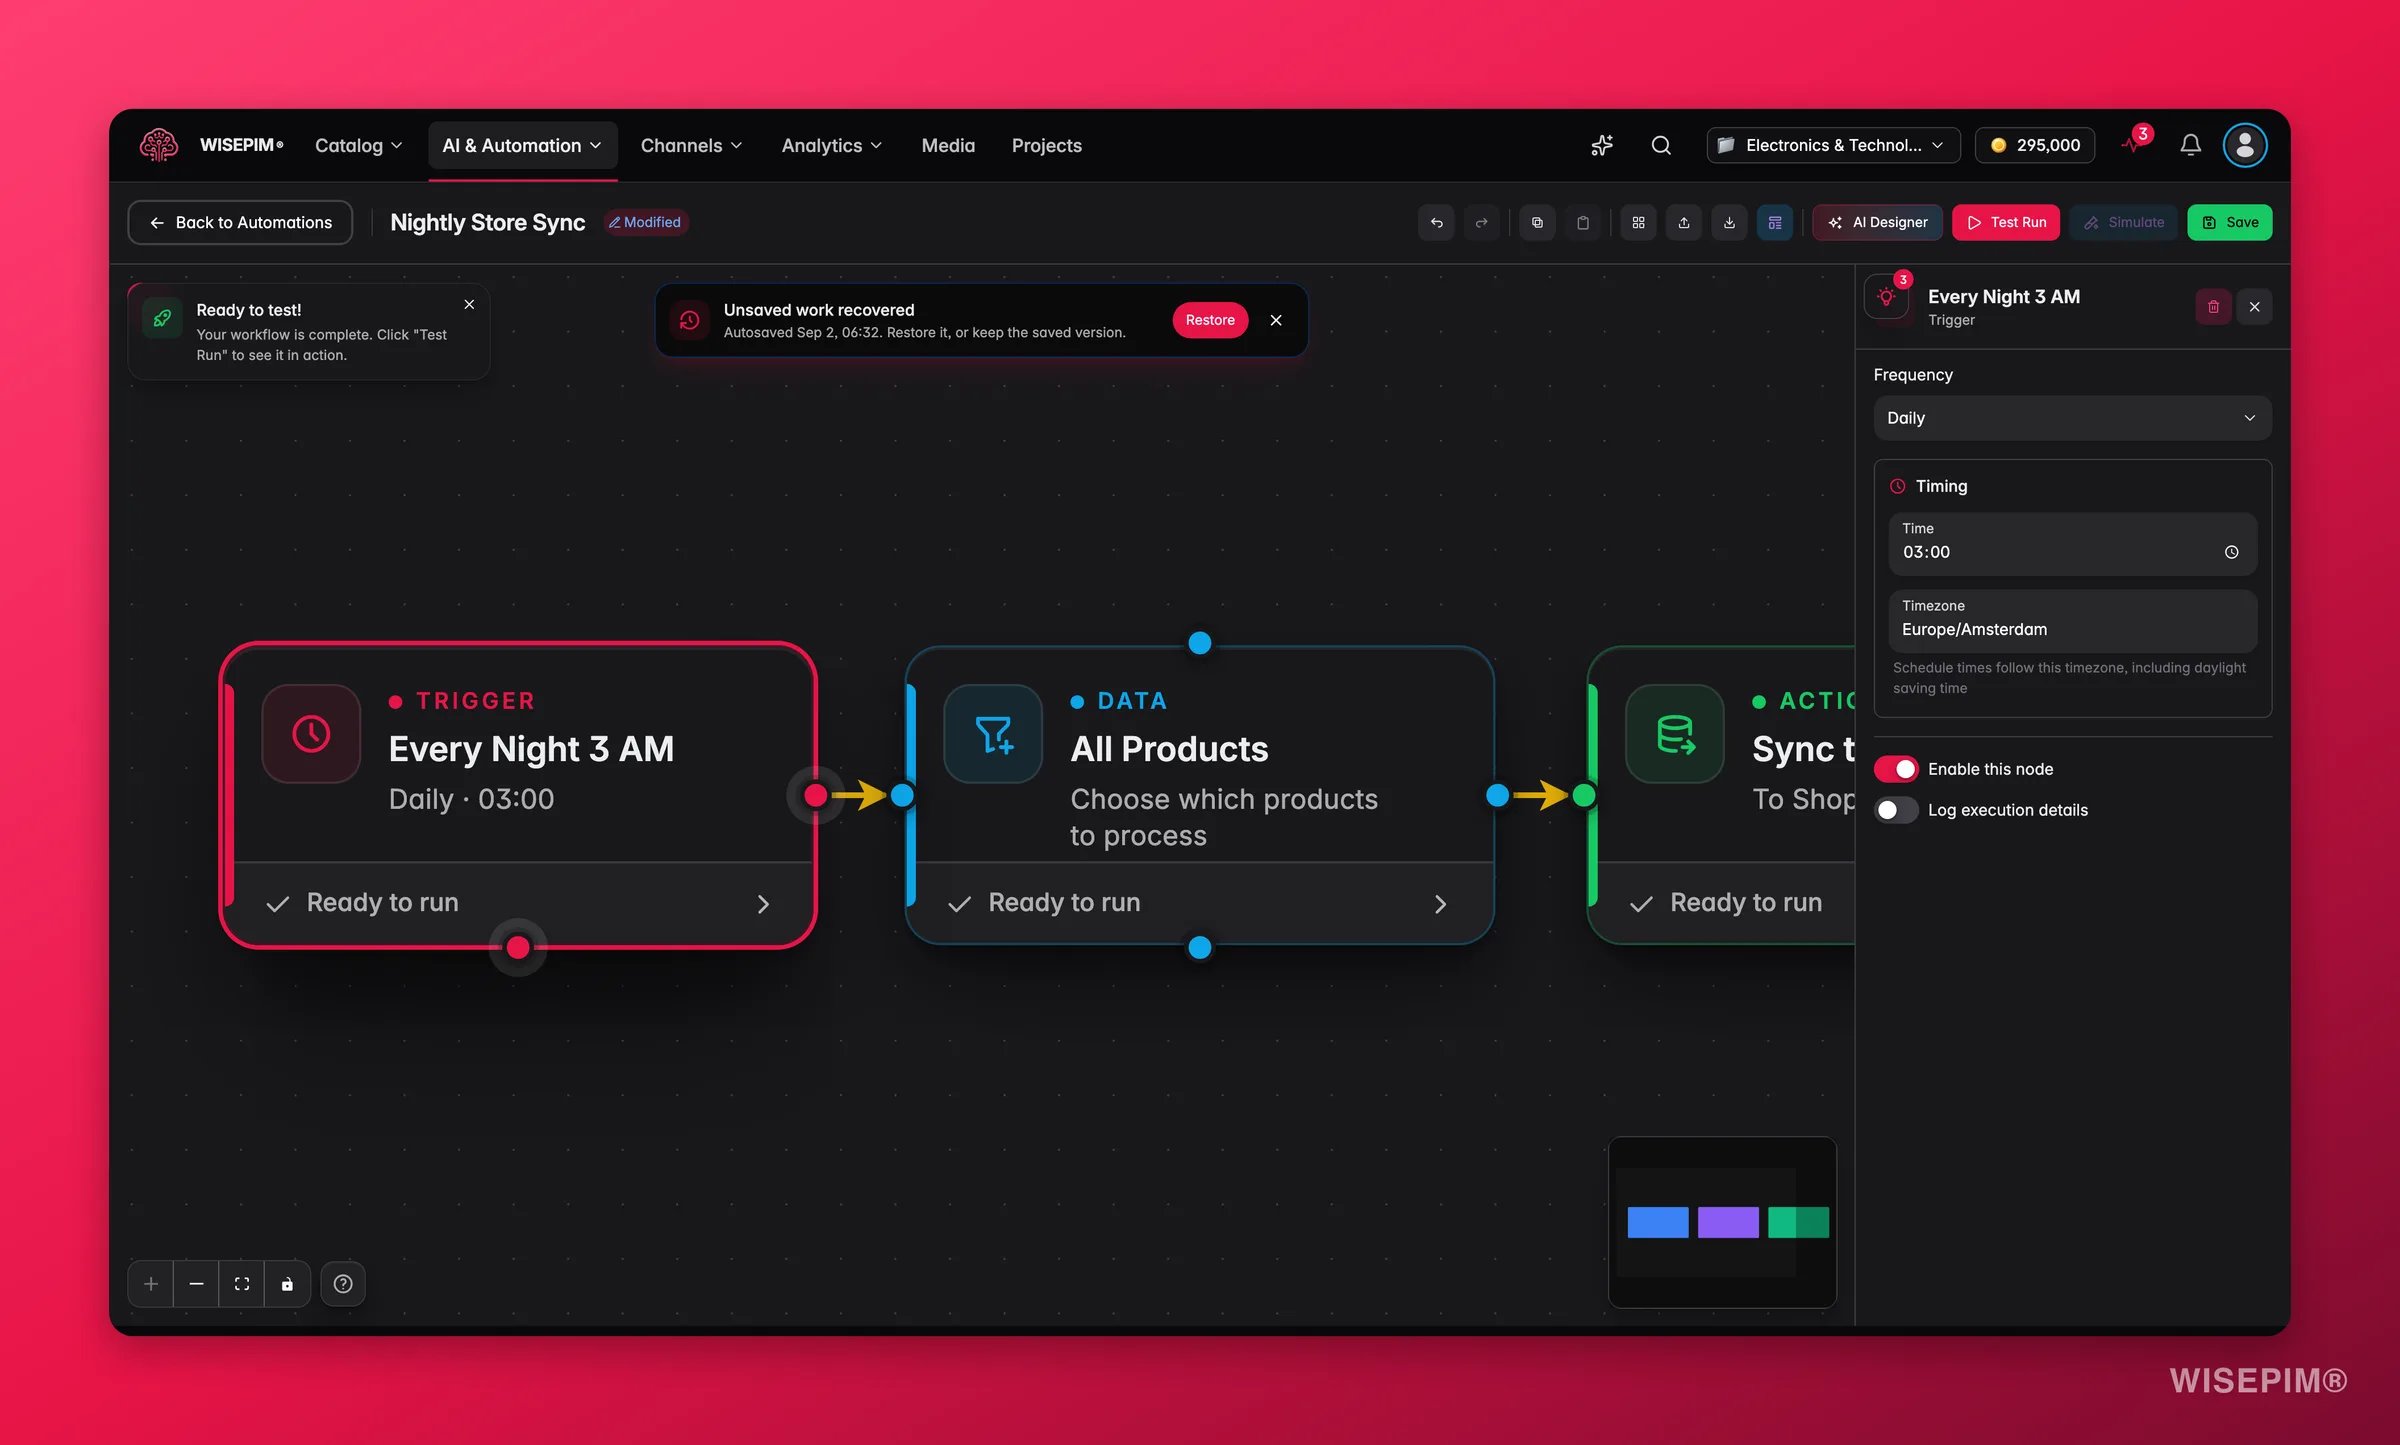Open the Frequency Daily dropdown
Screen dimensions: 2400x1445
pos(2072,418)
